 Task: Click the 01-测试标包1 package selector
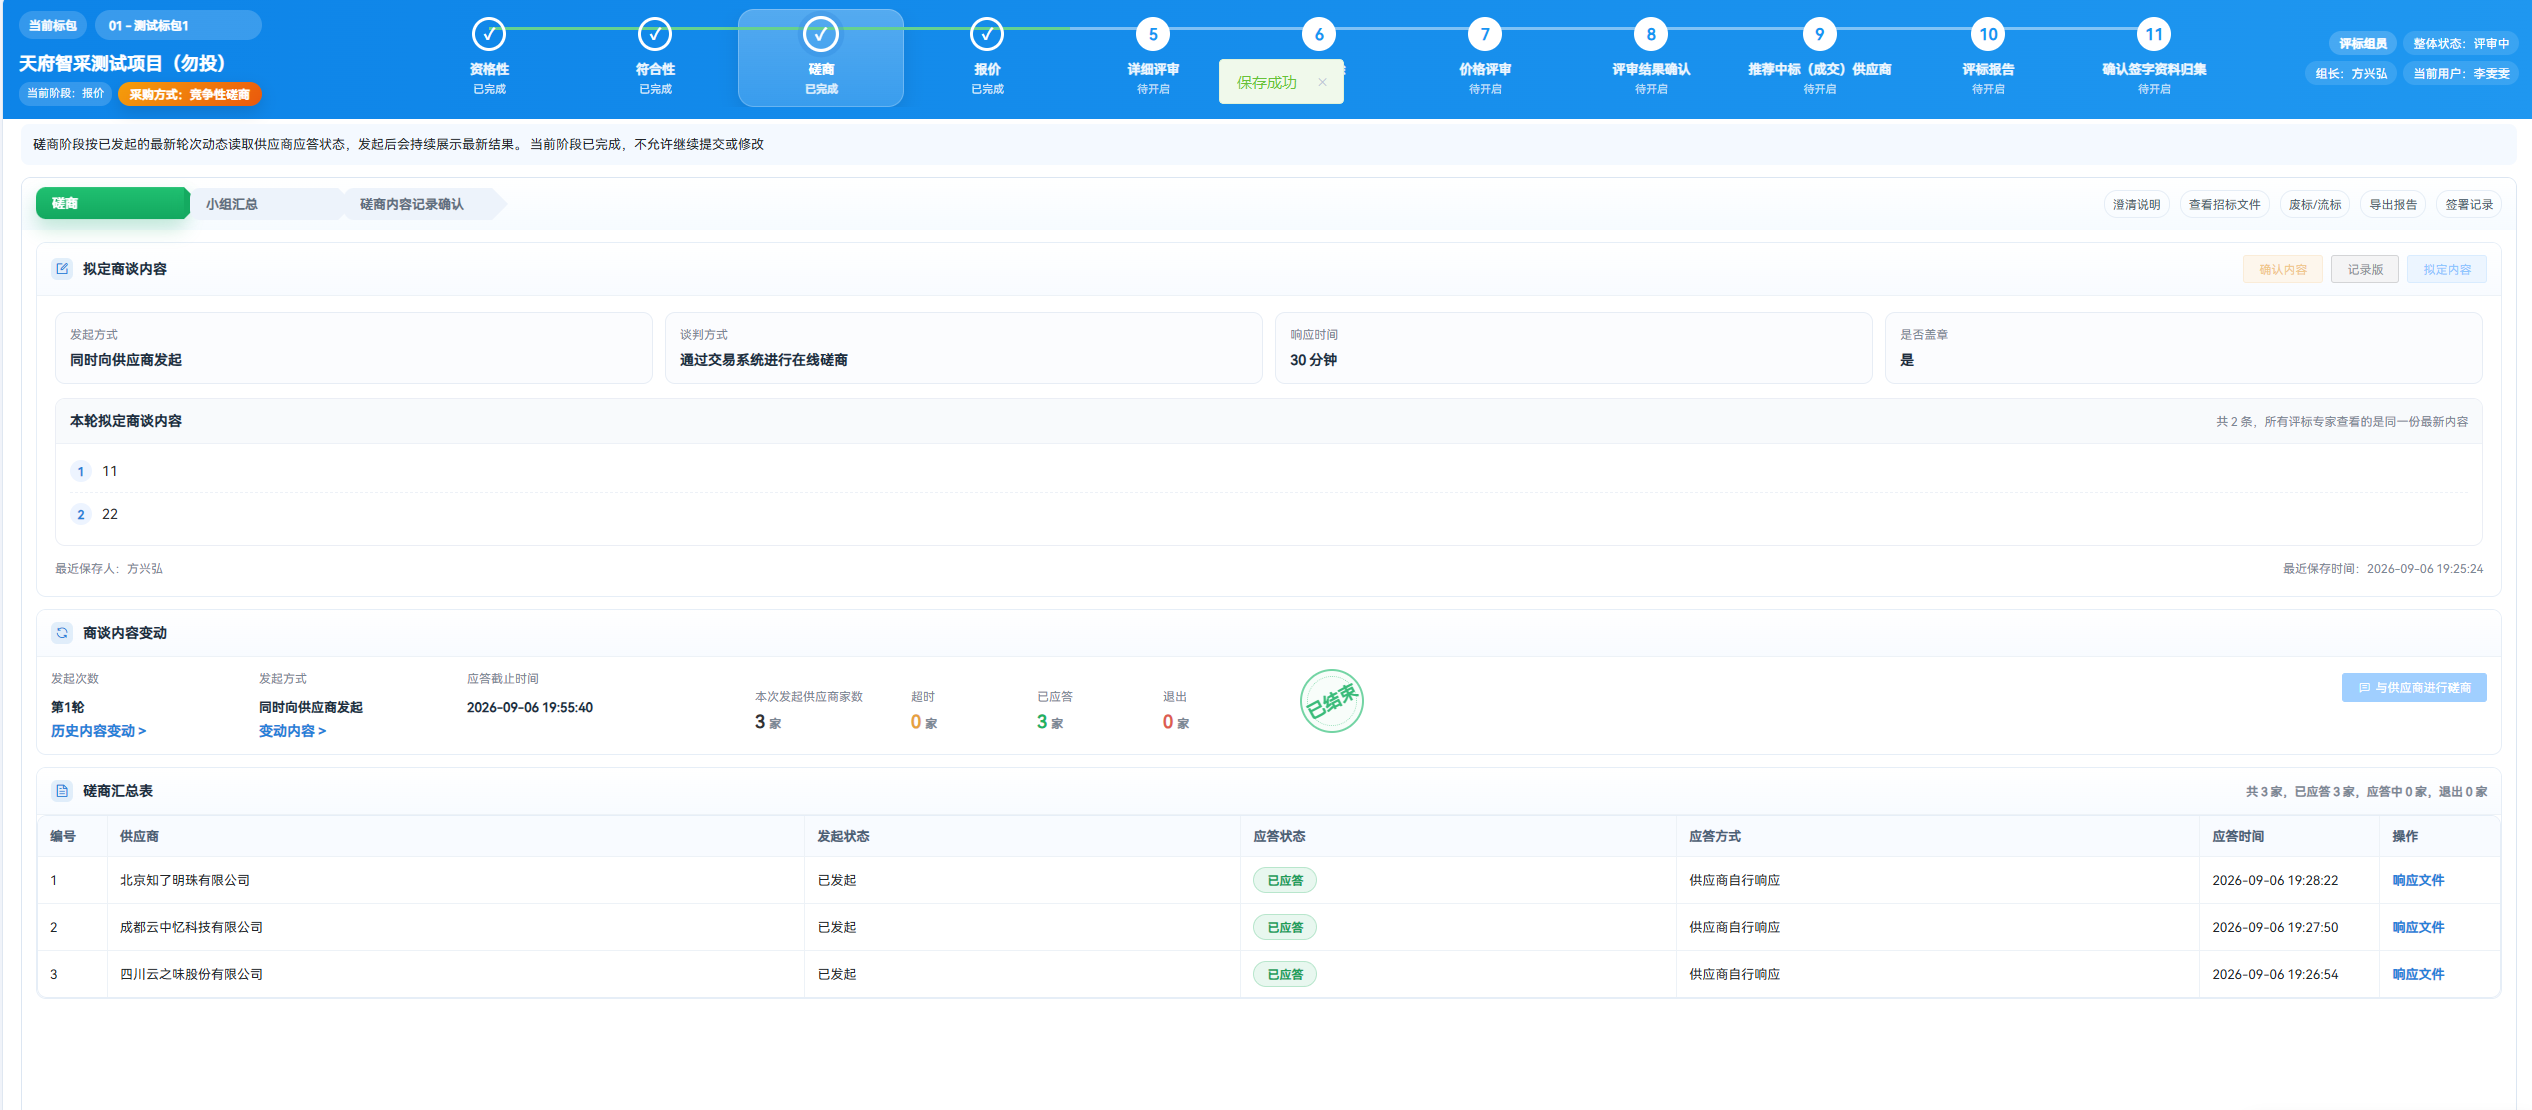pyautogui.click(x=179, y=26)
